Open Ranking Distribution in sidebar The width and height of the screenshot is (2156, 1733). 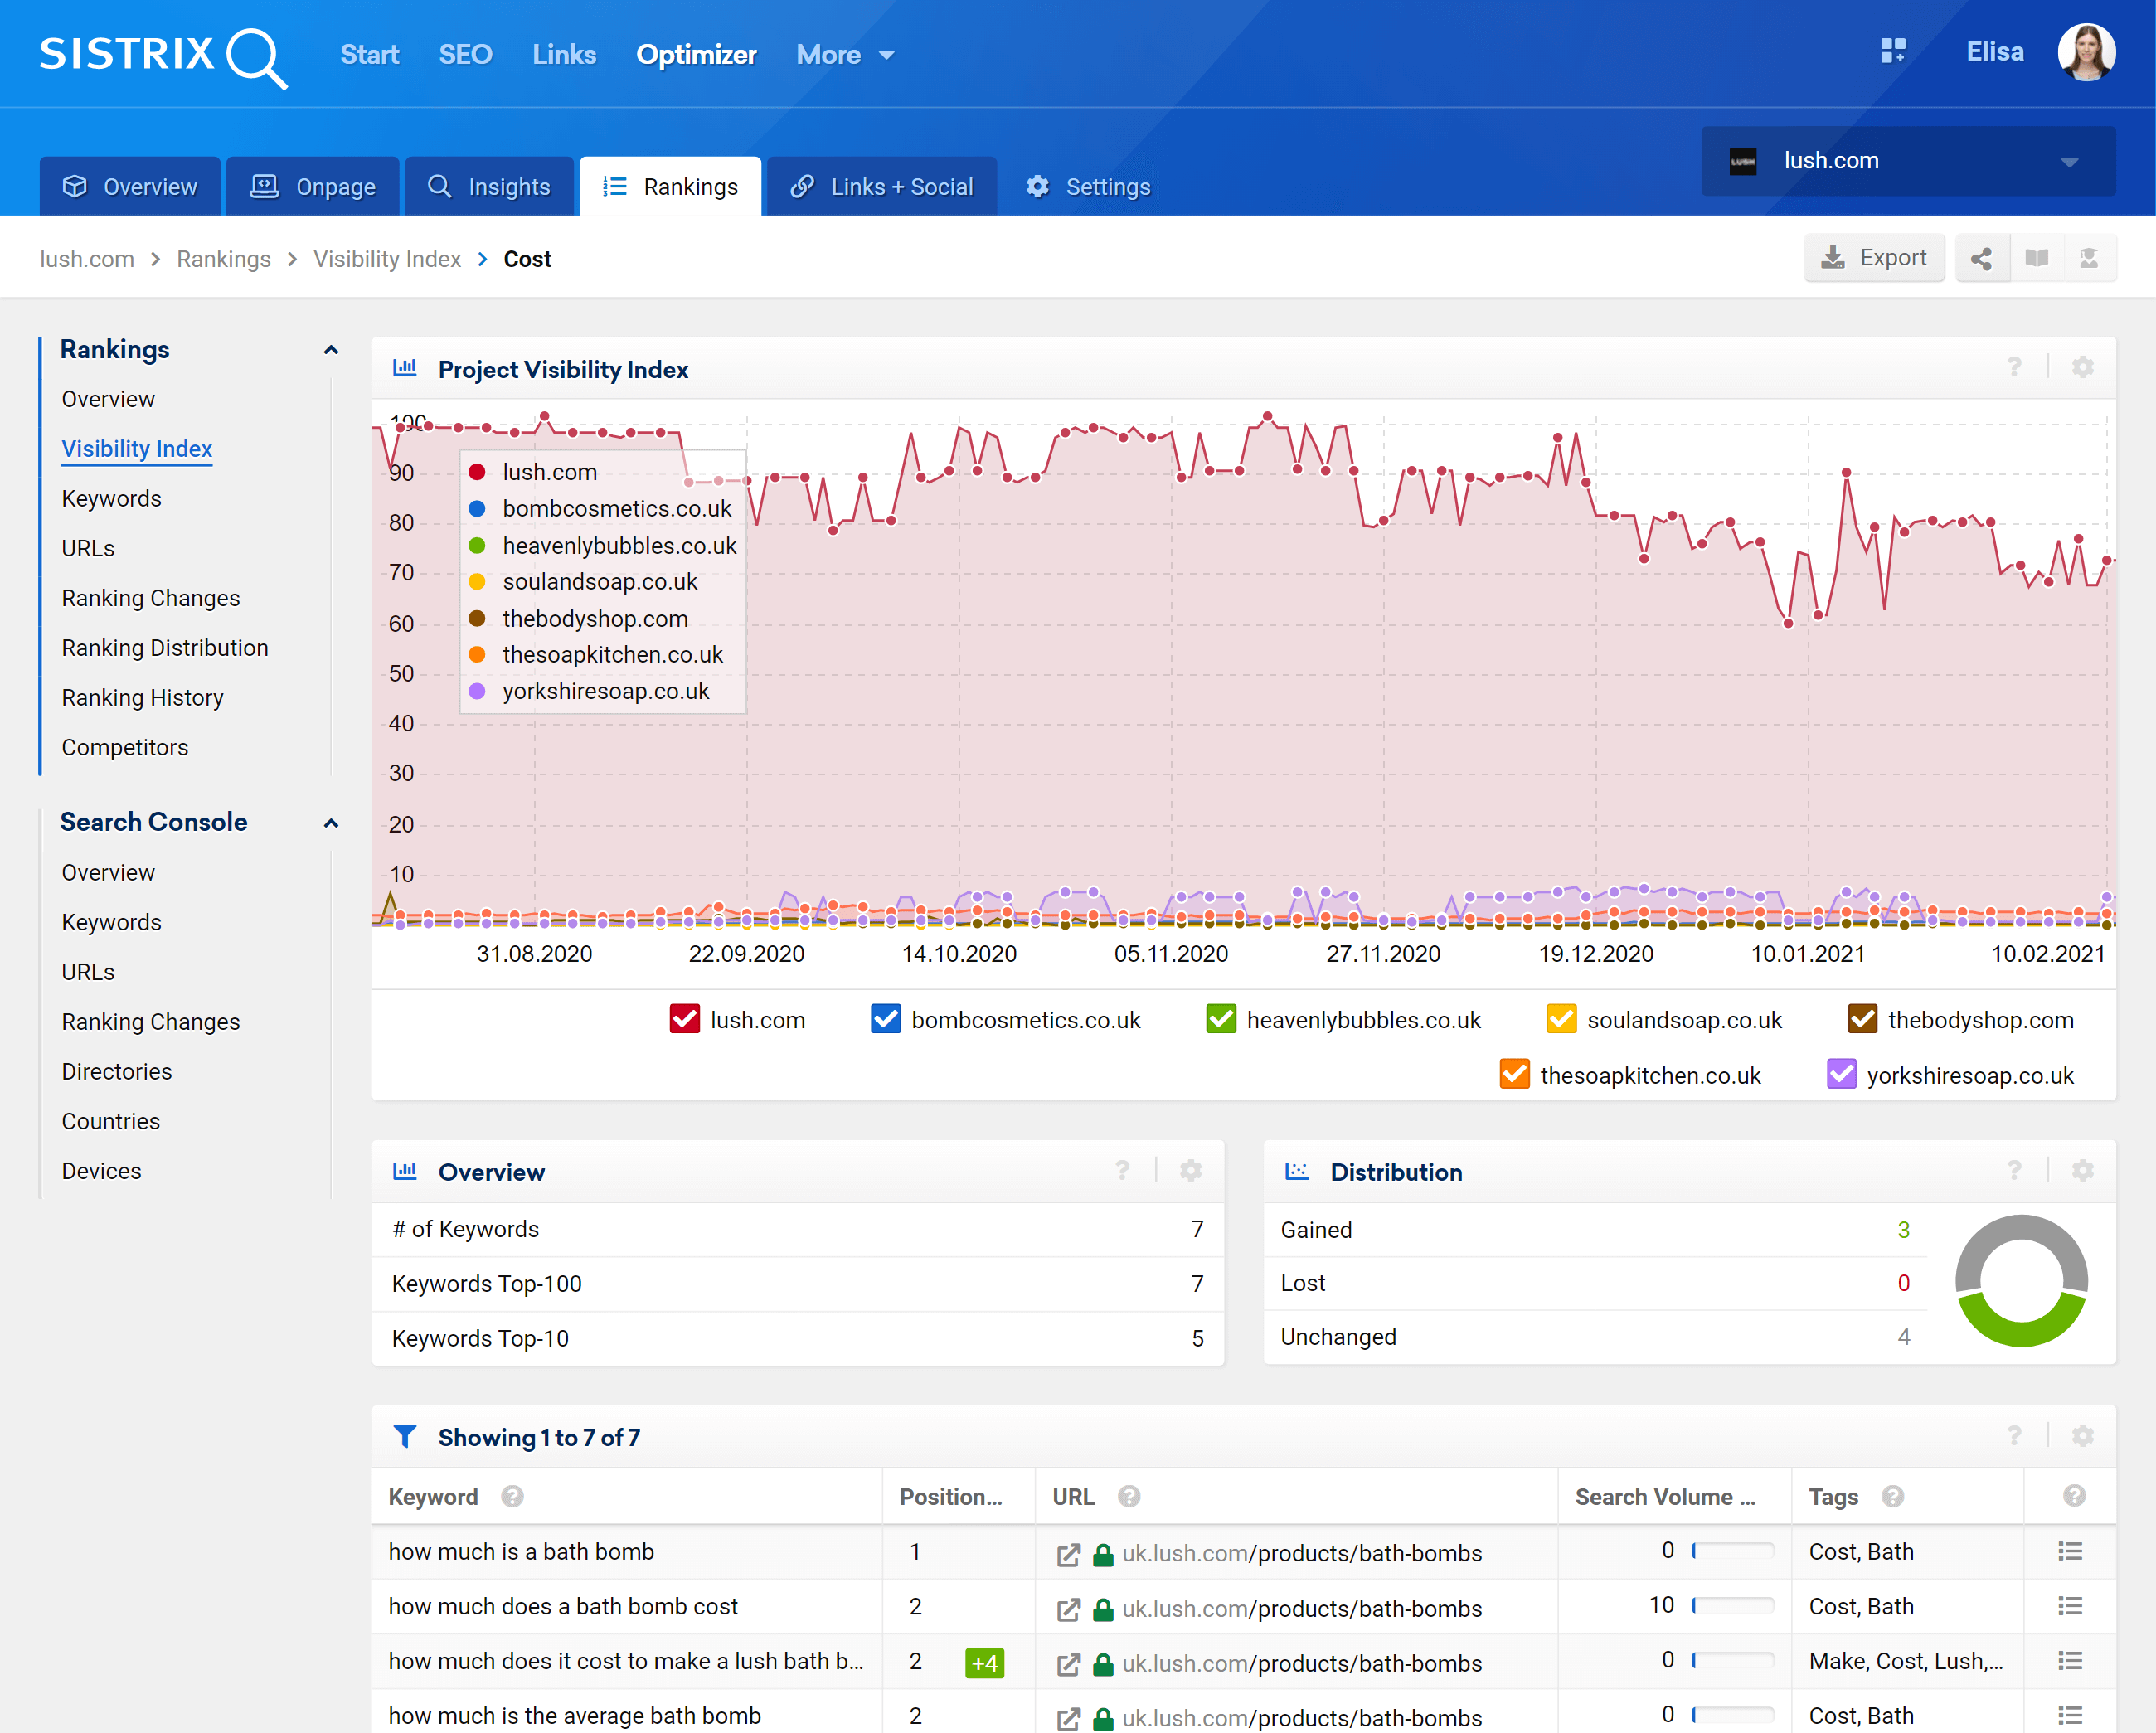[165, 648]
